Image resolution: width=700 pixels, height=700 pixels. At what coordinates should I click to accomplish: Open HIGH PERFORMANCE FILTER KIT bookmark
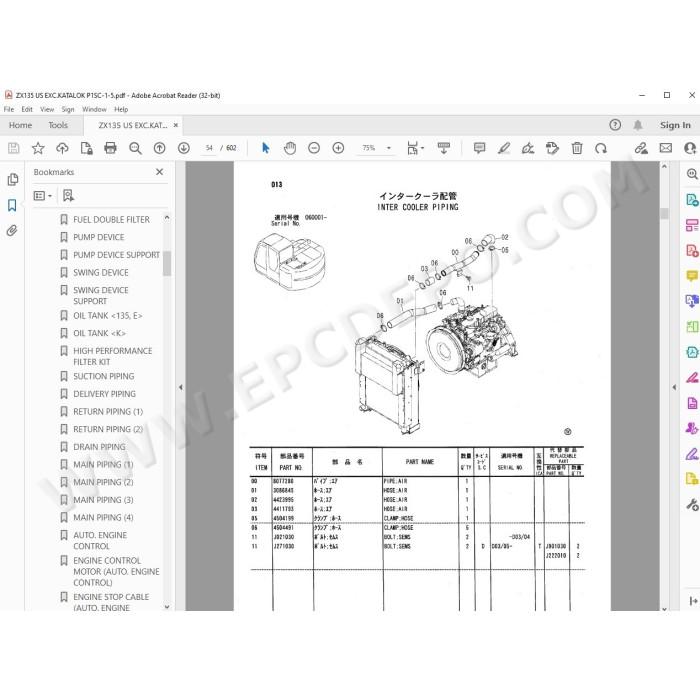click(x=112, y=356)
